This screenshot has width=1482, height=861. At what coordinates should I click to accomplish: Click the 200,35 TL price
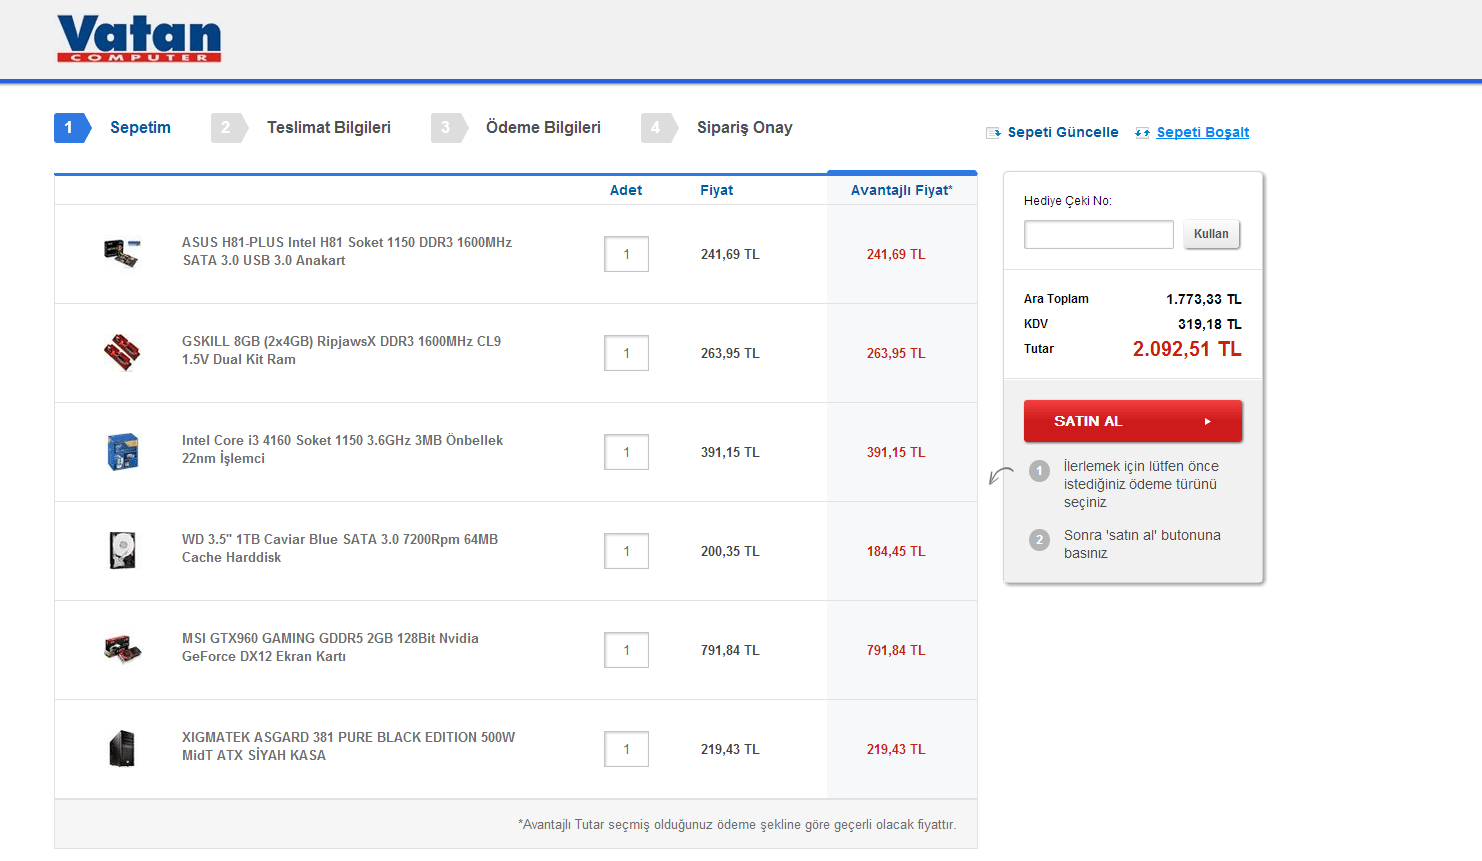(x=730, y=551)
